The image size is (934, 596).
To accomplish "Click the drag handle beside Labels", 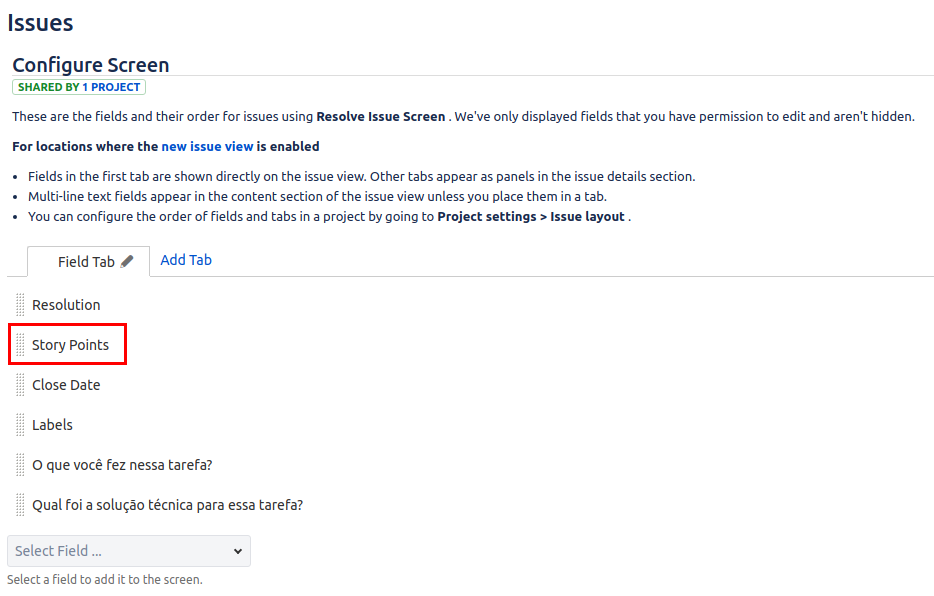I will (20, 425).
